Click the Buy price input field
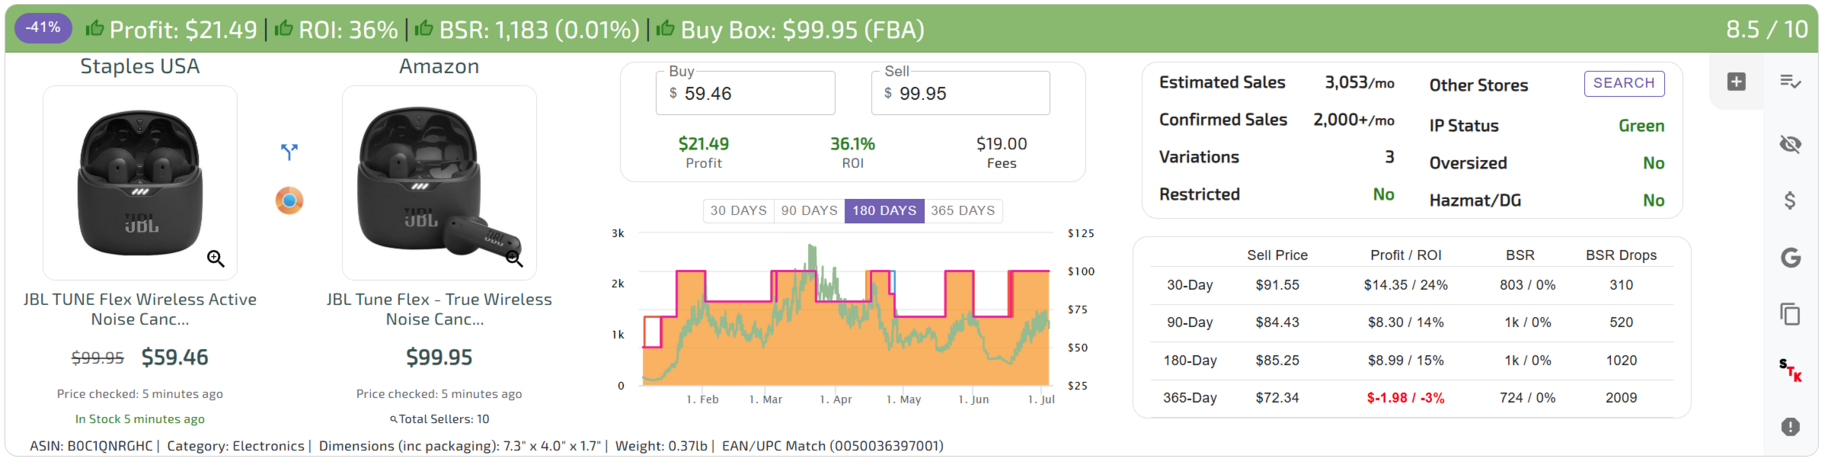Viewport: 1828px width, 465px height. pos(745,93)
